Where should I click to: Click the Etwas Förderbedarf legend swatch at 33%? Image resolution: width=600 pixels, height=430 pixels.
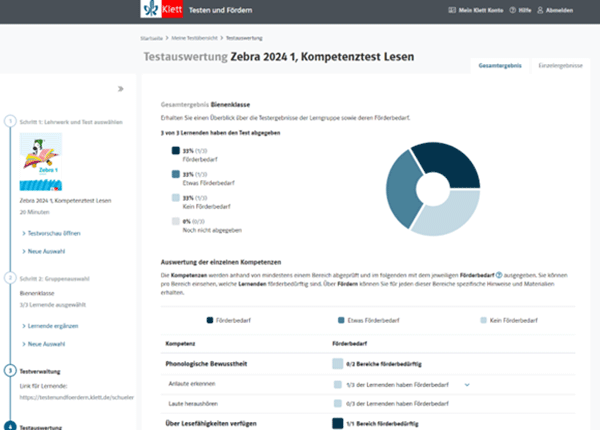(176, 174)
